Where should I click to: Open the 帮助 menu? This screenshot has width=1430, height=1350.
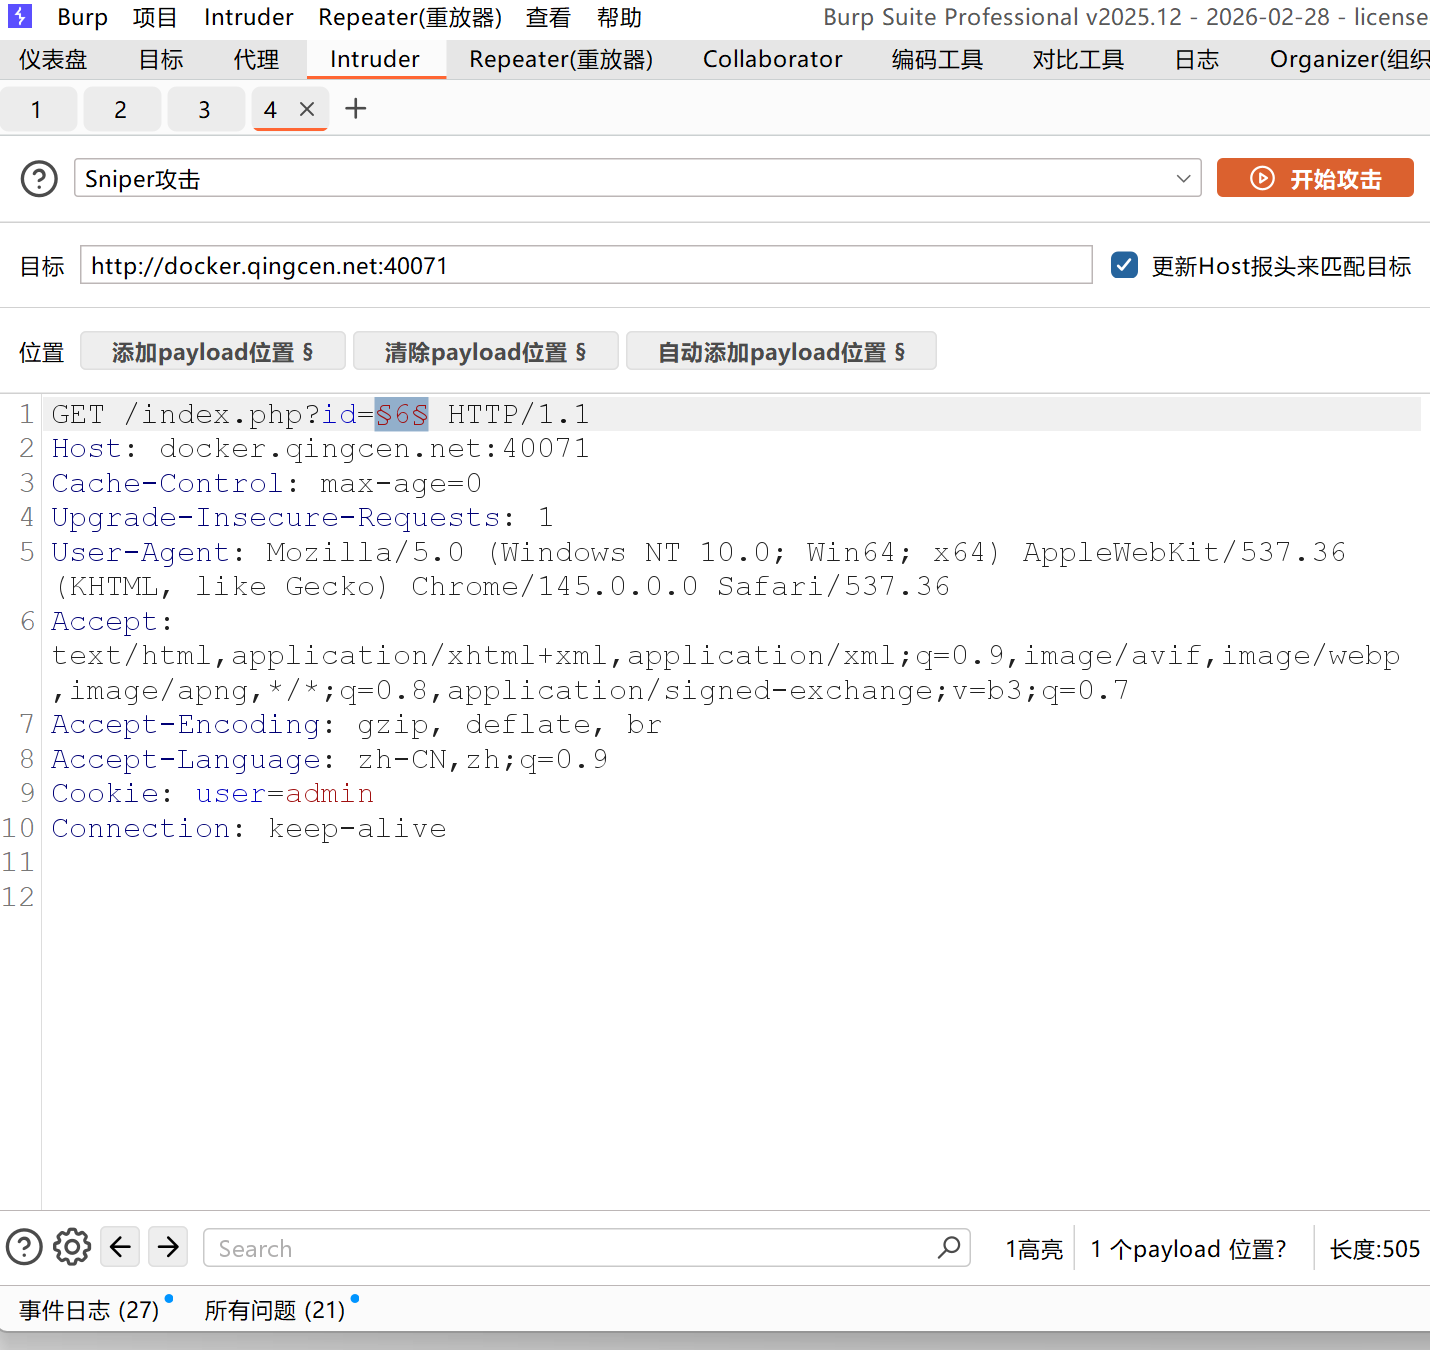pos(619,17)
